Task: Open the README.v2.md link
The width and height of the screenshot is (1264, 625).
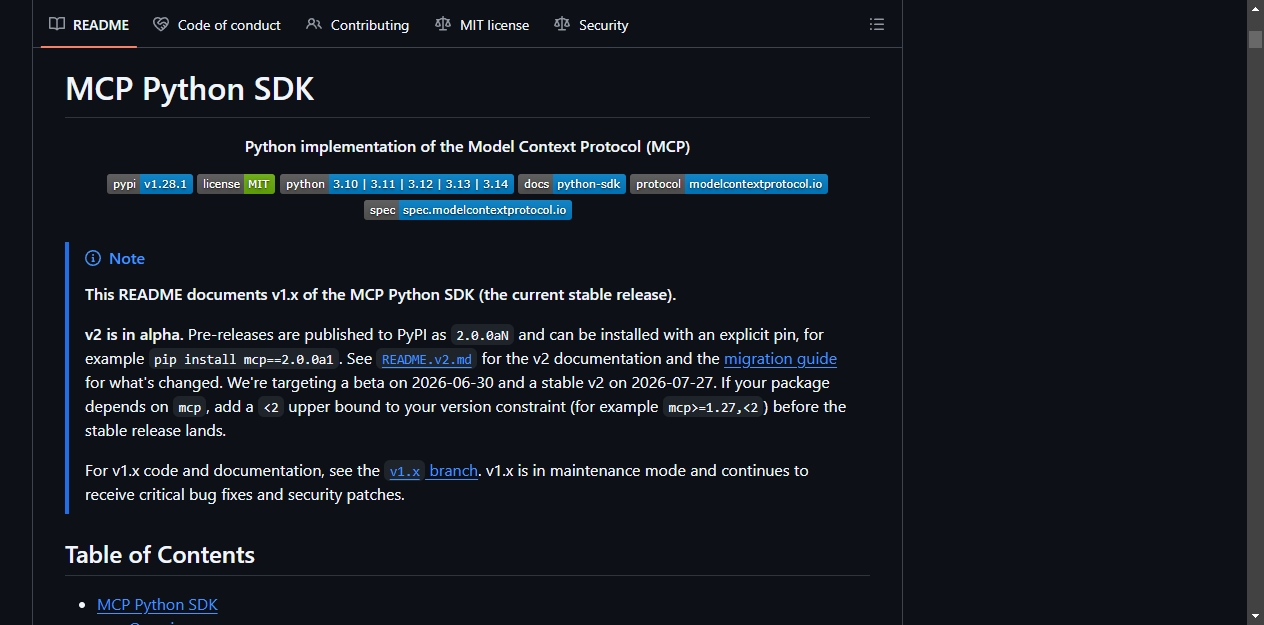Action: (x=427, y=359)
